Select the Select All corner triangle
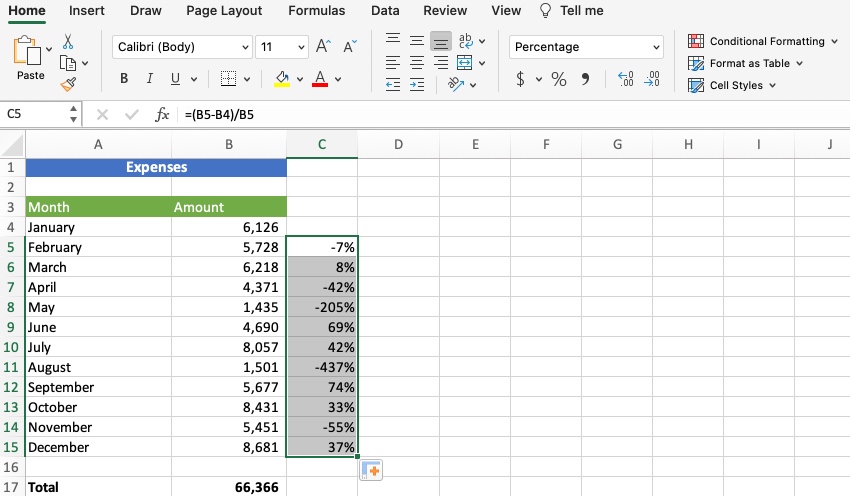 12,145
